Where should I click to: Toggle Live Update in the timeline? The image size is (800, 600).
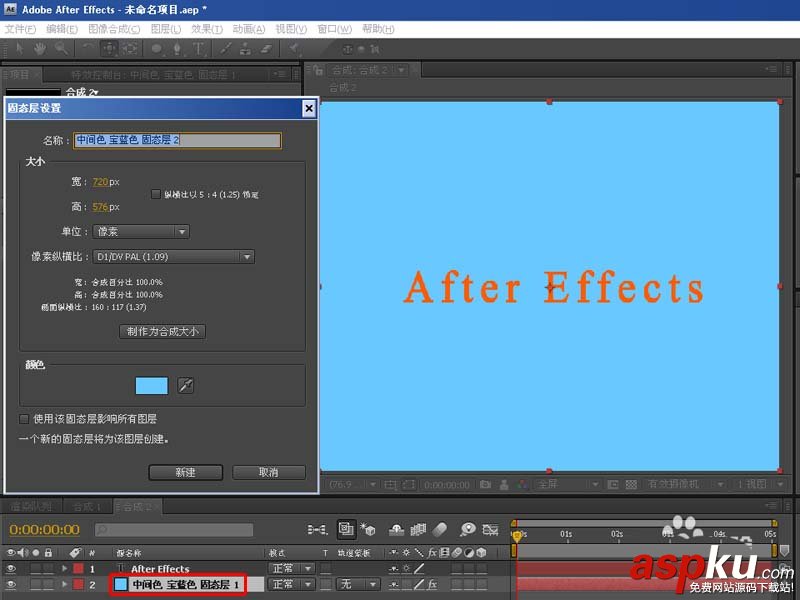pos(346,529)
